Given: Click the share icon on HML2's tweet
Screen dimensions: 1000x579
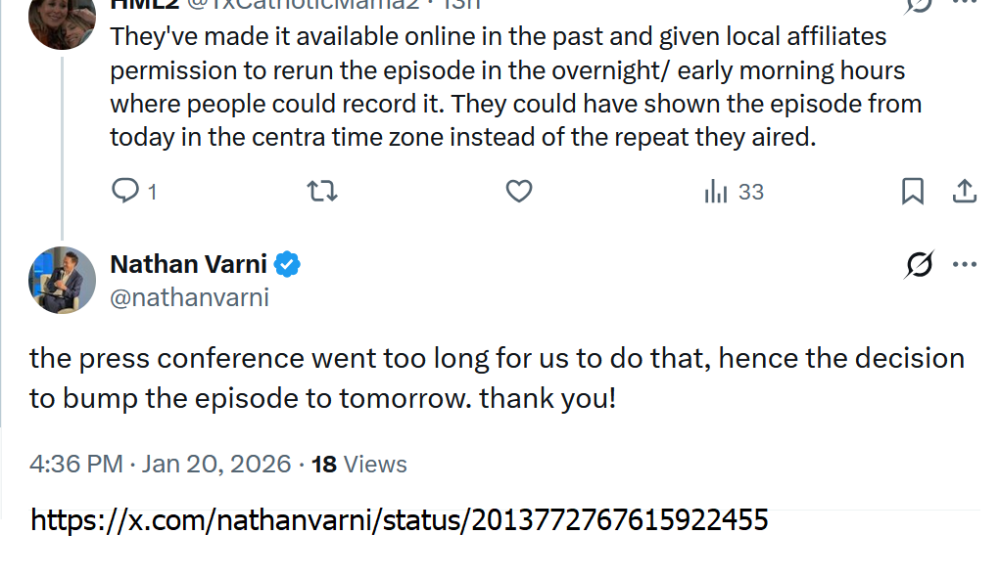Looking at the screenshot, I should click(x=964, y=191).
